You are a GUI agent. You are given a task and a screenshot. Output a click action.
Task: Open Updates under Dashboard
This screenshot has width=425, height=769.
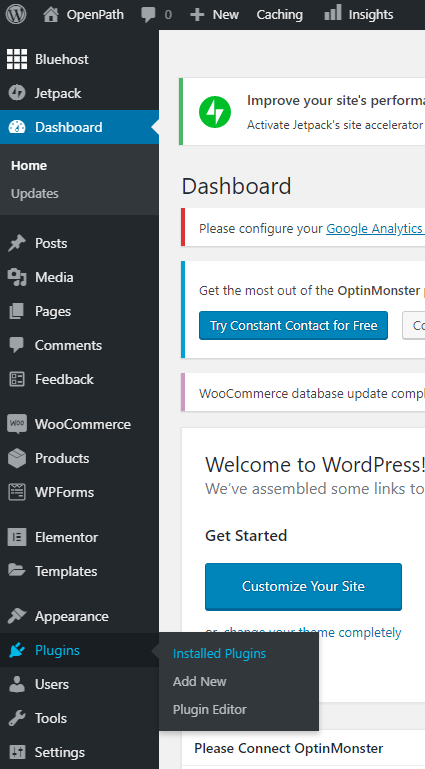pos(35,194)
